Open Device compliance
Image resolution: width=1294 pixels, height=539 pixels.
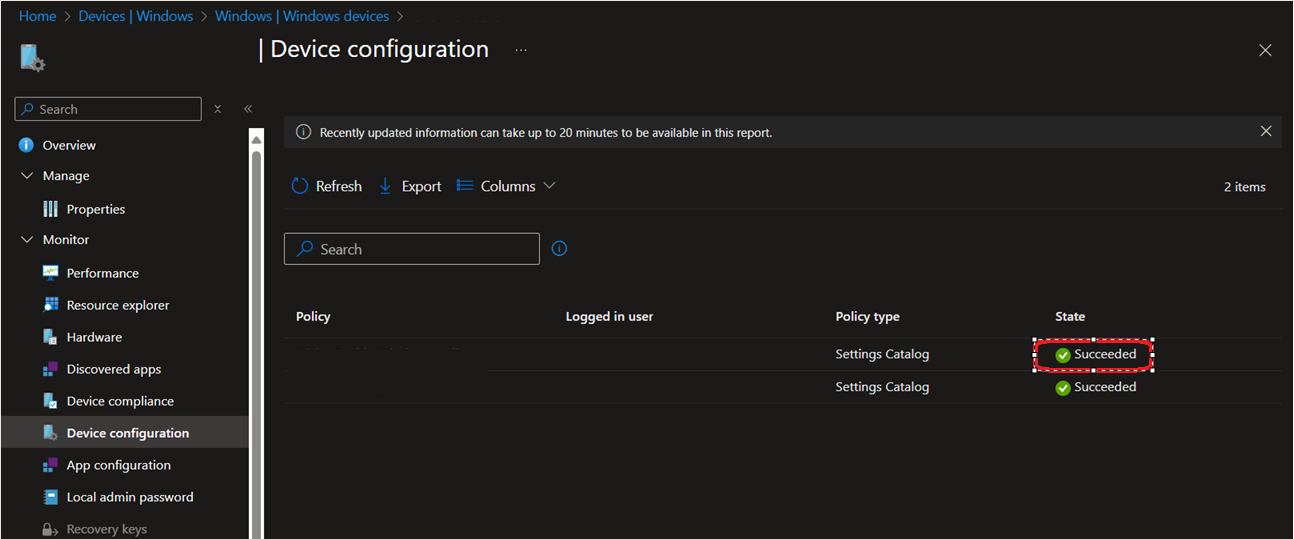pos(120,401)
